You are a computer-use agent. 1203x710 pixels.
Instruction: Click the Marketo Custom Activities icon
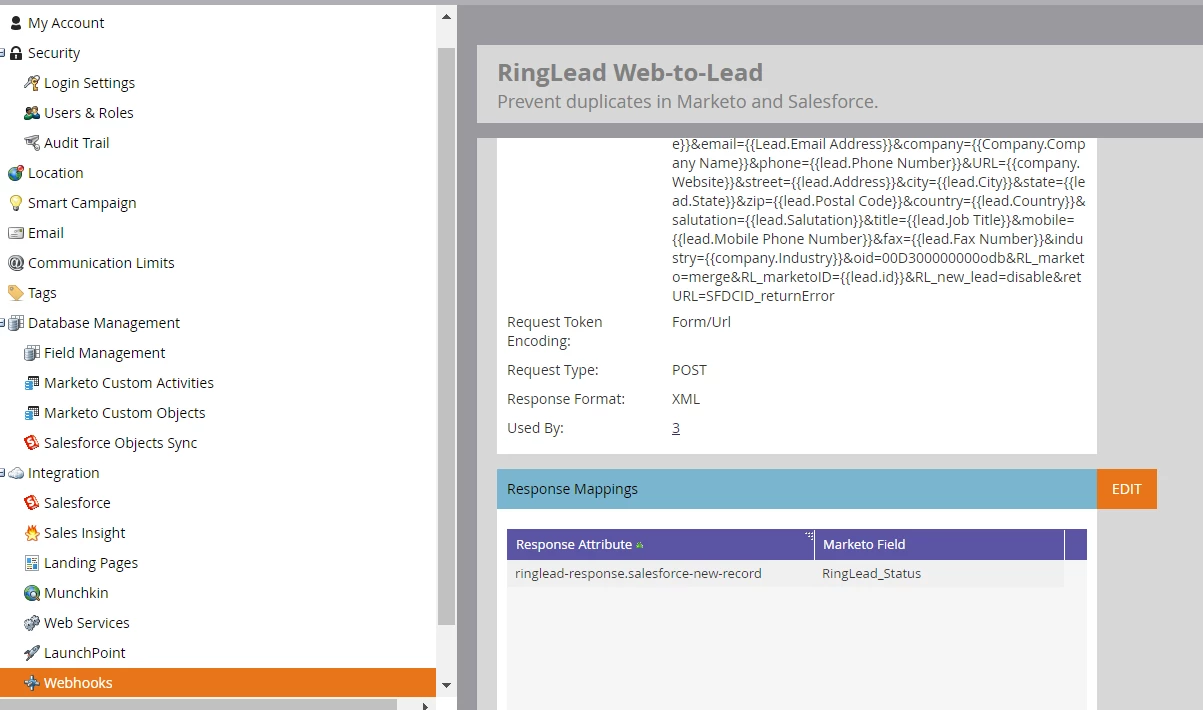[32, 383]
